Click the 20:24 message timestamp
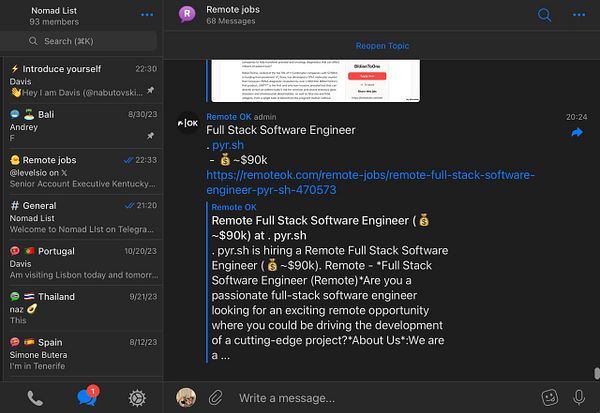The width and height of the screenshot is (600, 413). click(x=576, y=117)
